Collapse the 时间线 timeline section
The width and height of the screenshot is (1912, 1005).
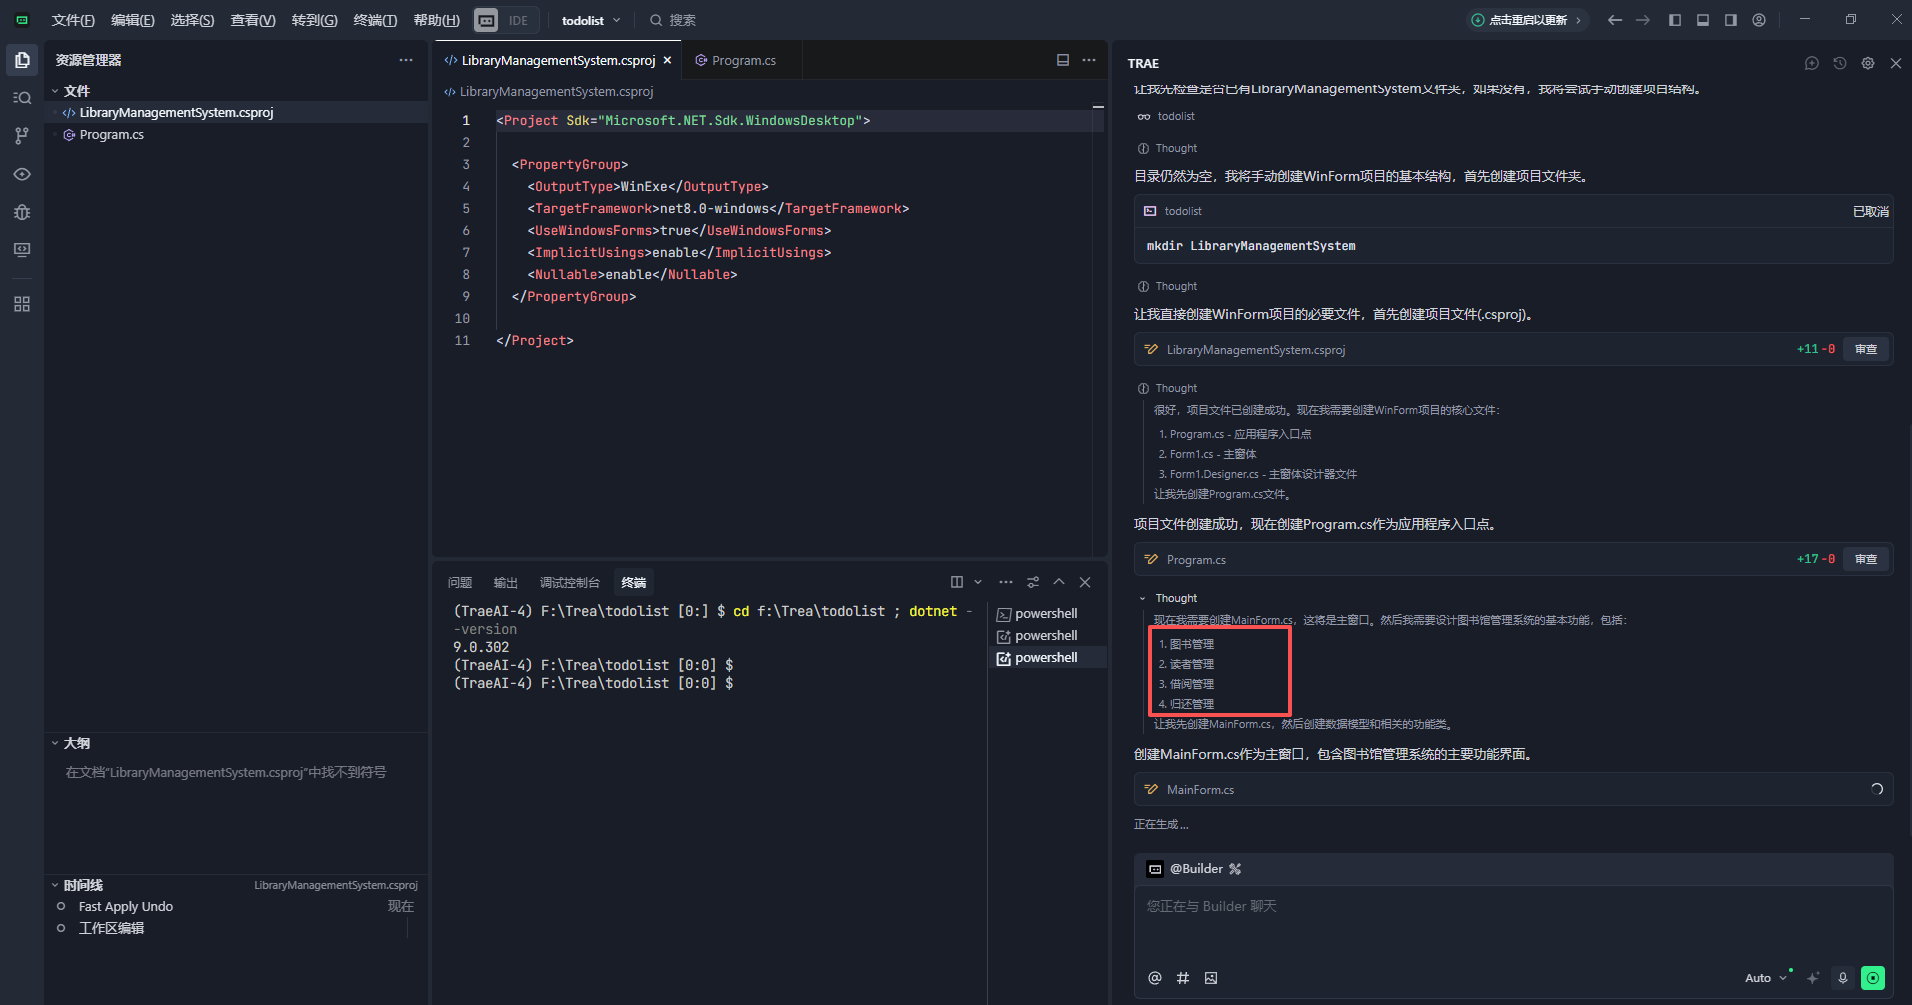coord(82,885)
